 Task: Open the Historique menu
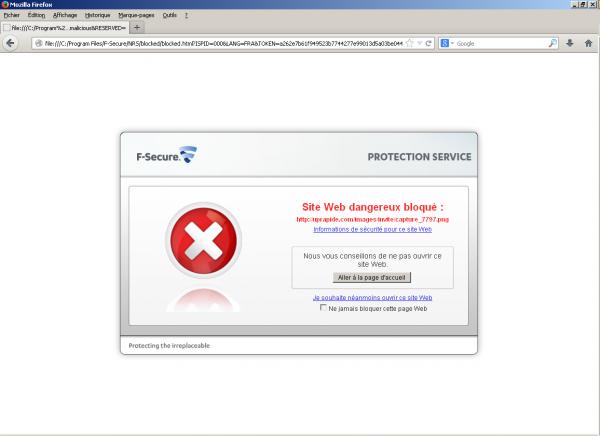pos(98,15)
